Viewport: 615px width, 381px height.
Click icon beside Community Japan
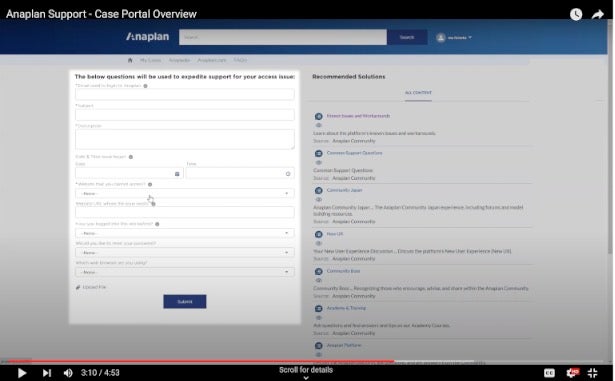pyautogui.click(x=318, y=191)
